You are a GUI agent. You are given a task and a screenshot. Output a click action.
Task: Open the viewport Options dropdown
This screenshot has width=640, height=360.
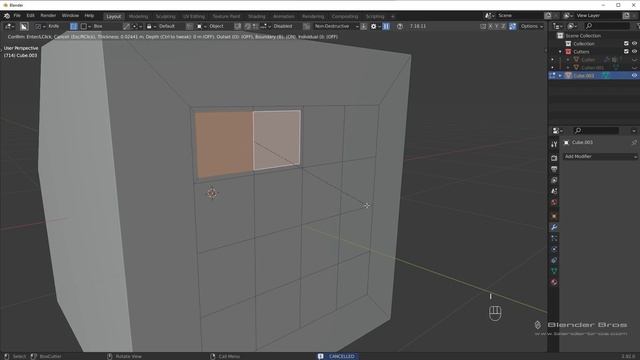coord(532,26)
